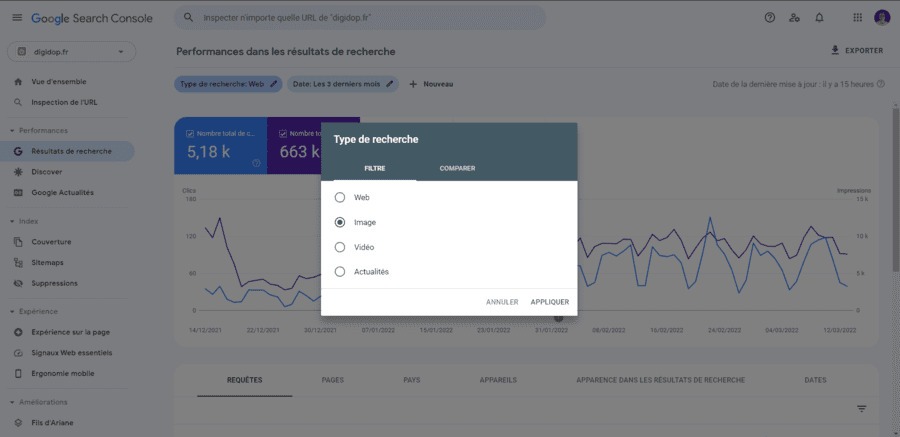Screen dimensions: 900x437
Task: Click the table filter lines icon
Action: (x=862, y=409)
